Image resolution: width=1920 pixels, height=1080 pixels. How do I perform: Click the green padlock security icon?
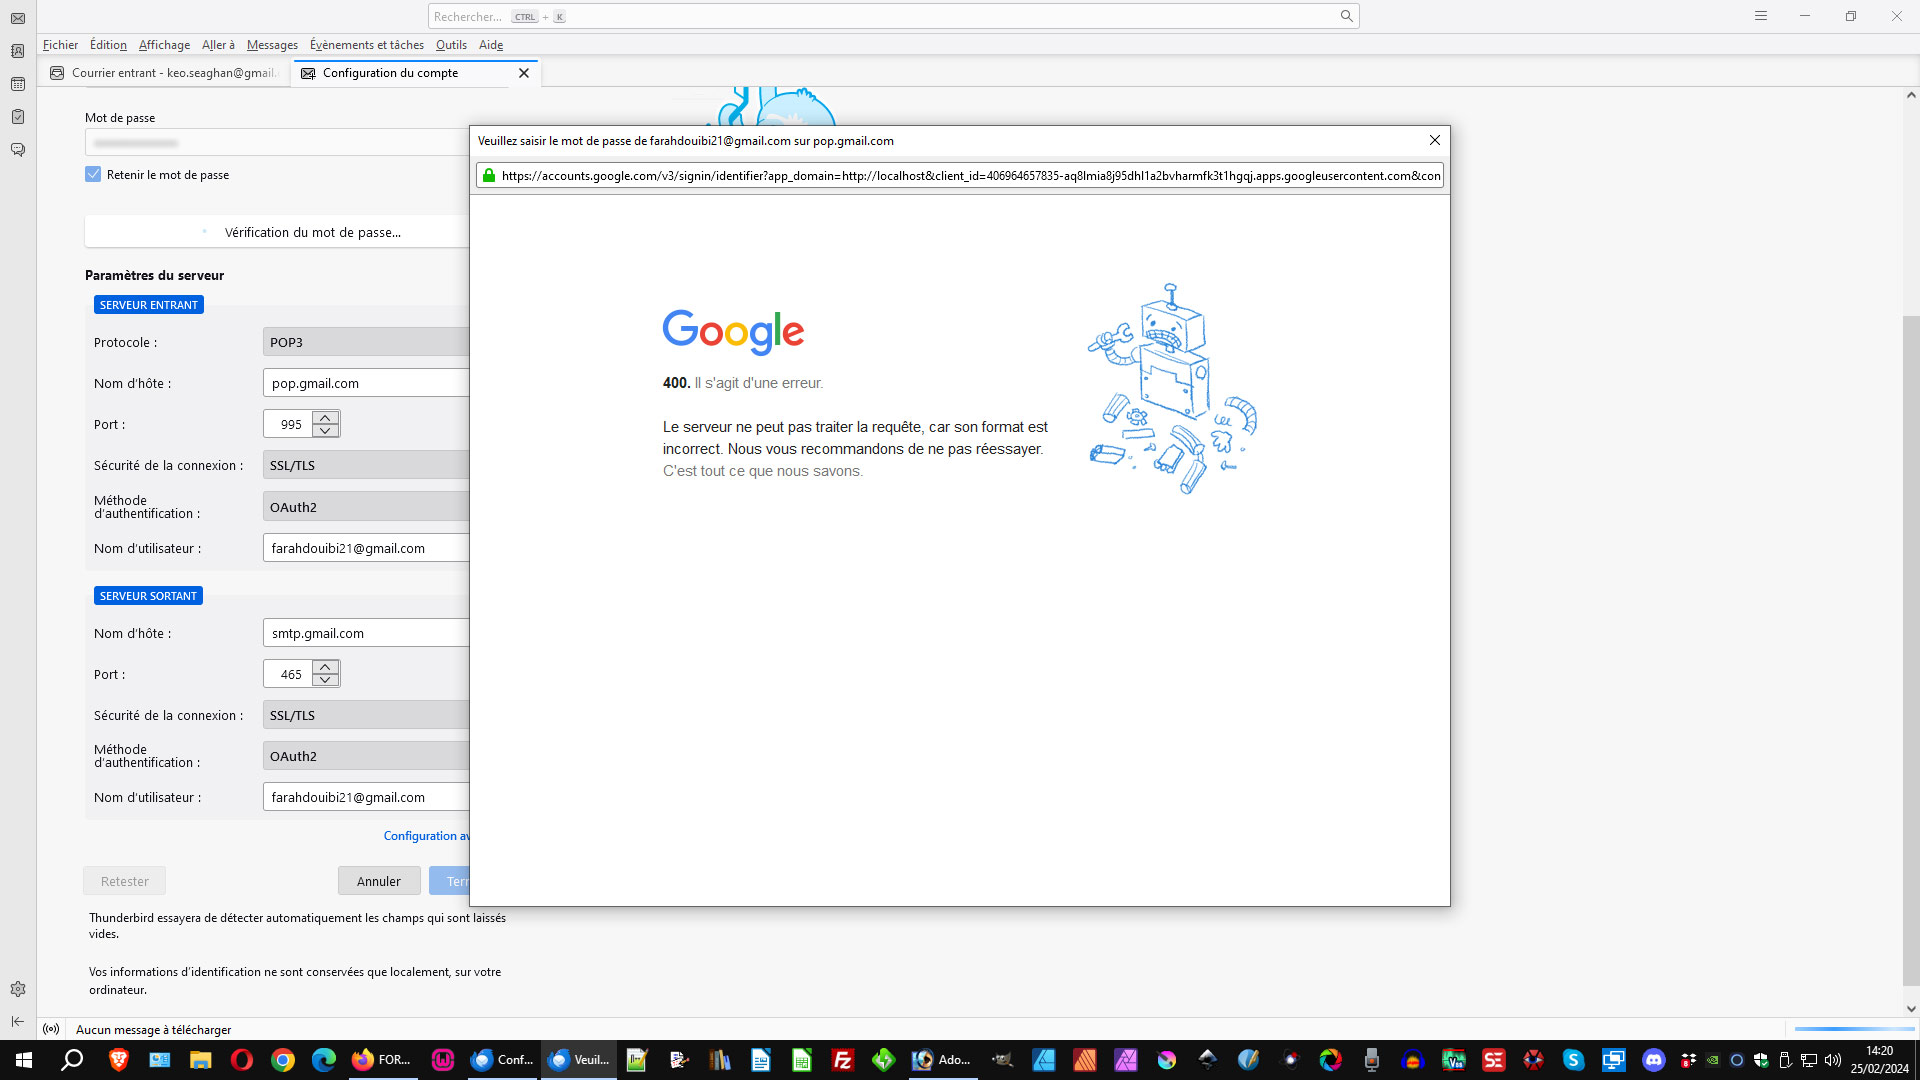(489, 176)
